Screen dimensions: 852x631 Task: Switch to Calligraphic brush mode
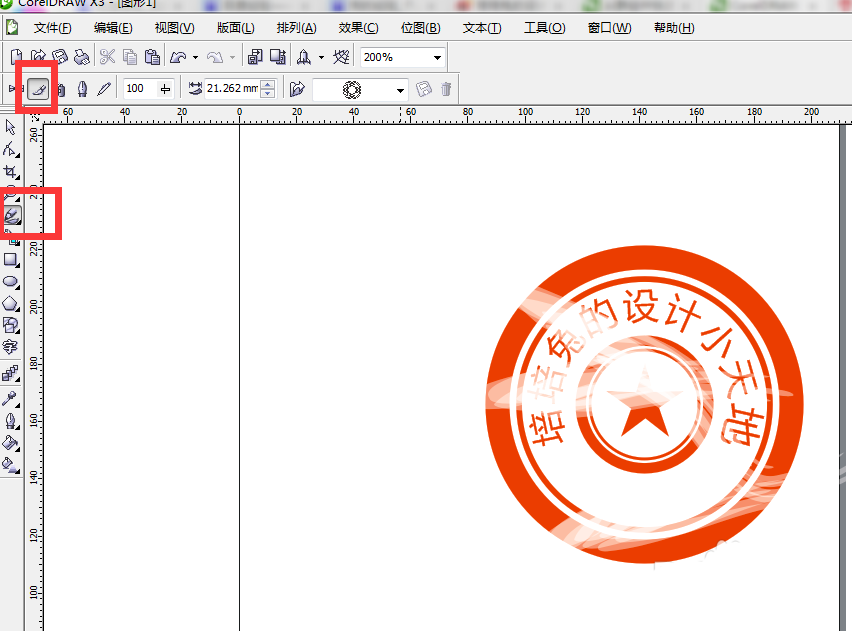[x=84, y=88]
